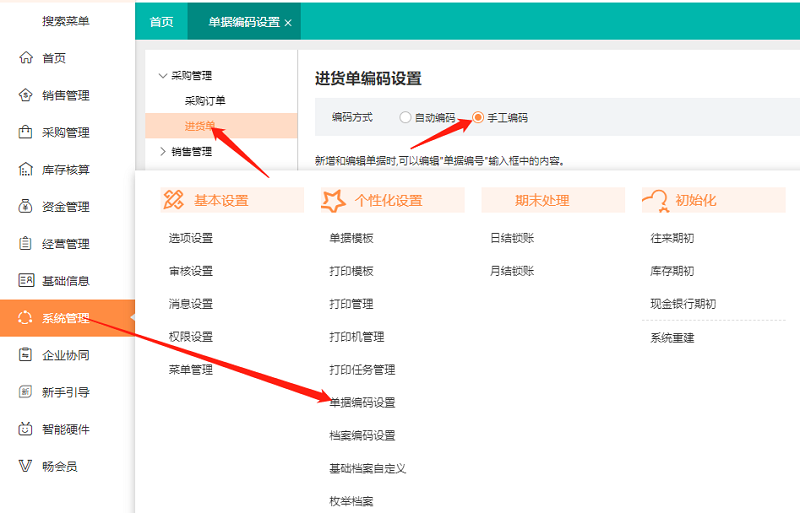Click the 智能硬件 robot icon
The width and height of the screenshot is (800, 513).
(26, 429)
